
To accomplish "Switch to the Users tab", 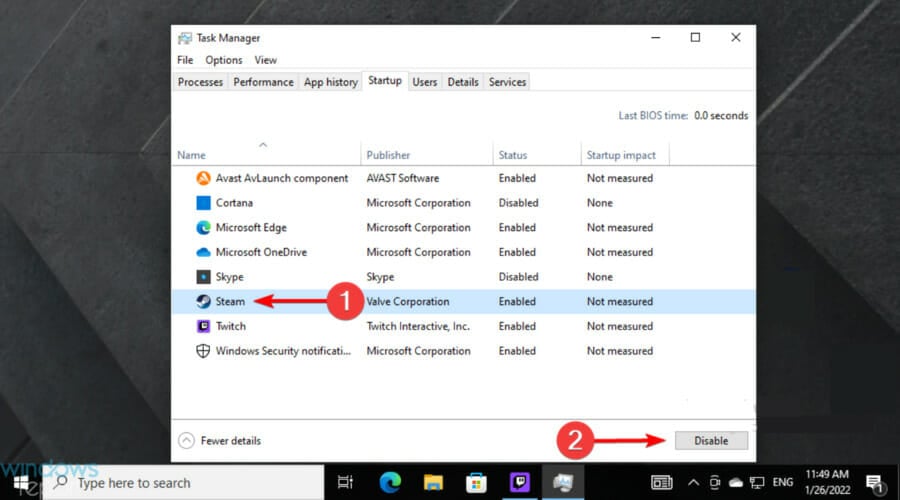I will coord(425,82).
